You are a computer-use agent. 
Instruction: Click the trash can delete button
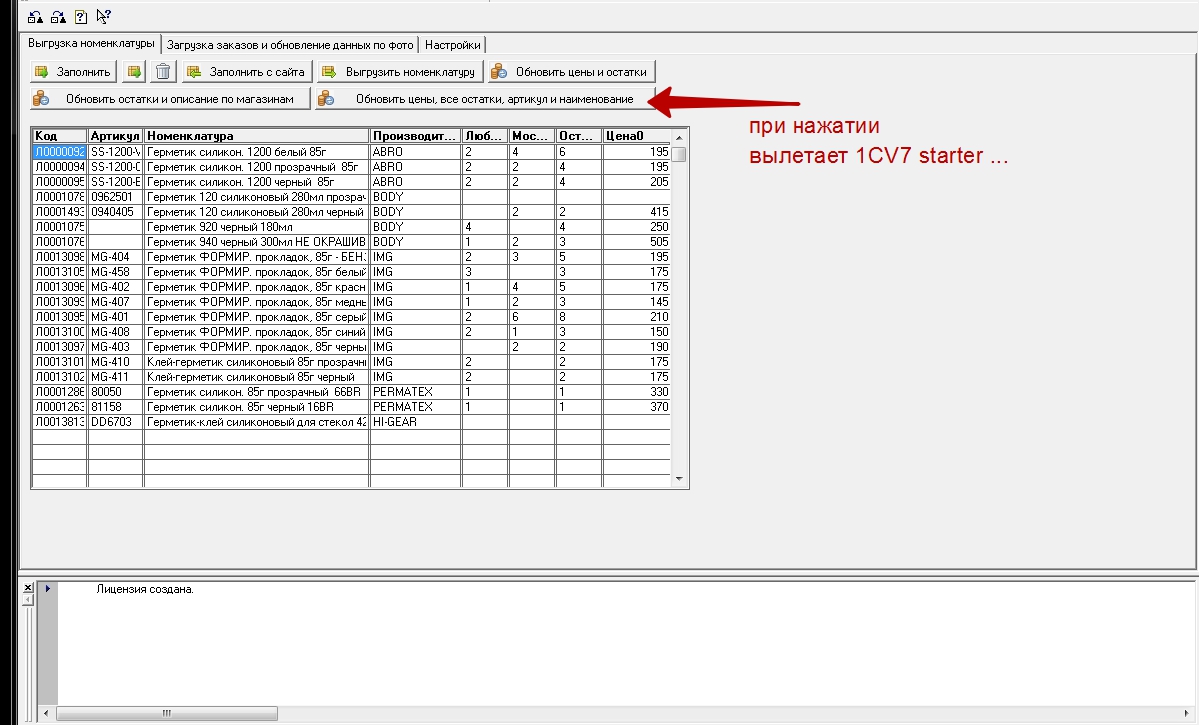[x=165, y=72]
